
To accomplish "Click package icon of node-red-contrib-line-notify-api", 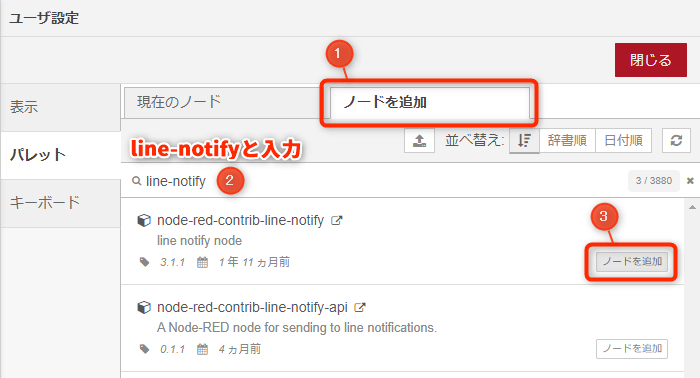I will 144,307.
